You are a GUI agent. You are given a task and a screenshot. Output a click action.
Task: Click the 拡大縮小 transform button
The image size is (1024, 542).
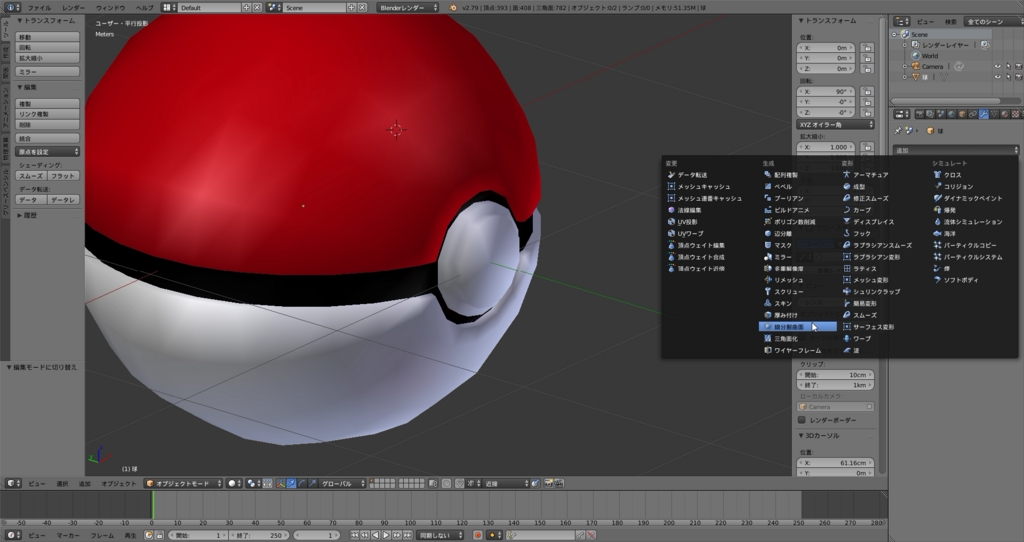point(47,59)
